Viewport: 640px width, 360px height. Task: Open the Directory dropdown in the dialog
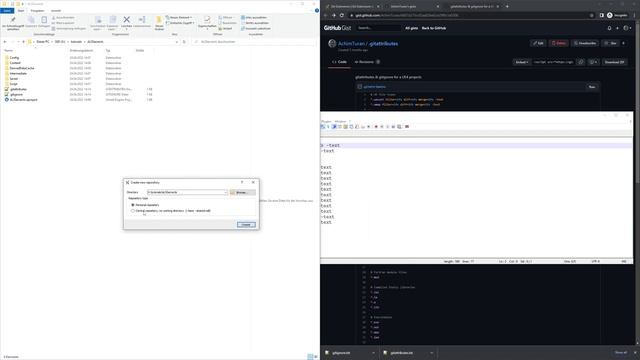click(225, 192)
